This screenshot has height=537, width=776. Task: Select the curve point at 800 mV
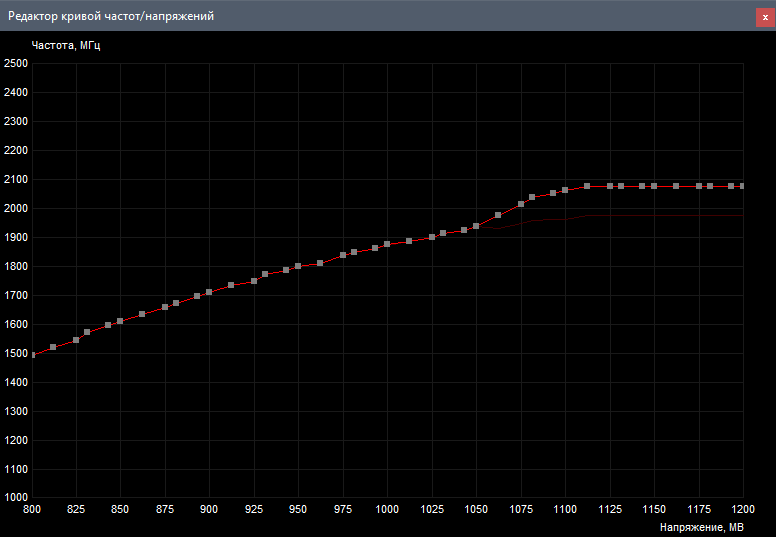pos(33,355)
